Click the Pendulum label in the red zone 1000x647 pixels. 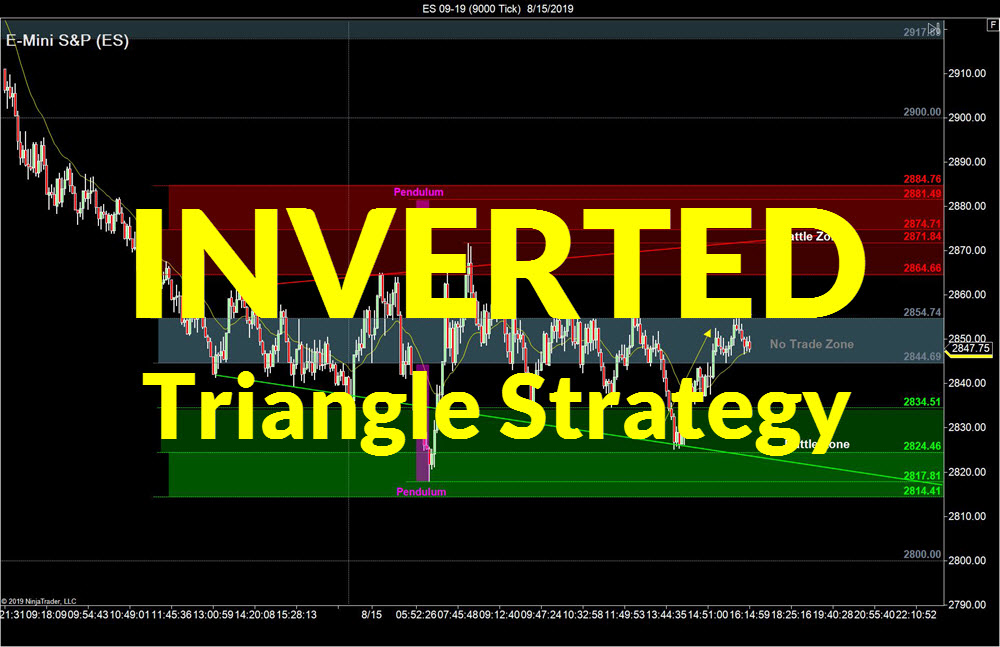coord(418,192)
